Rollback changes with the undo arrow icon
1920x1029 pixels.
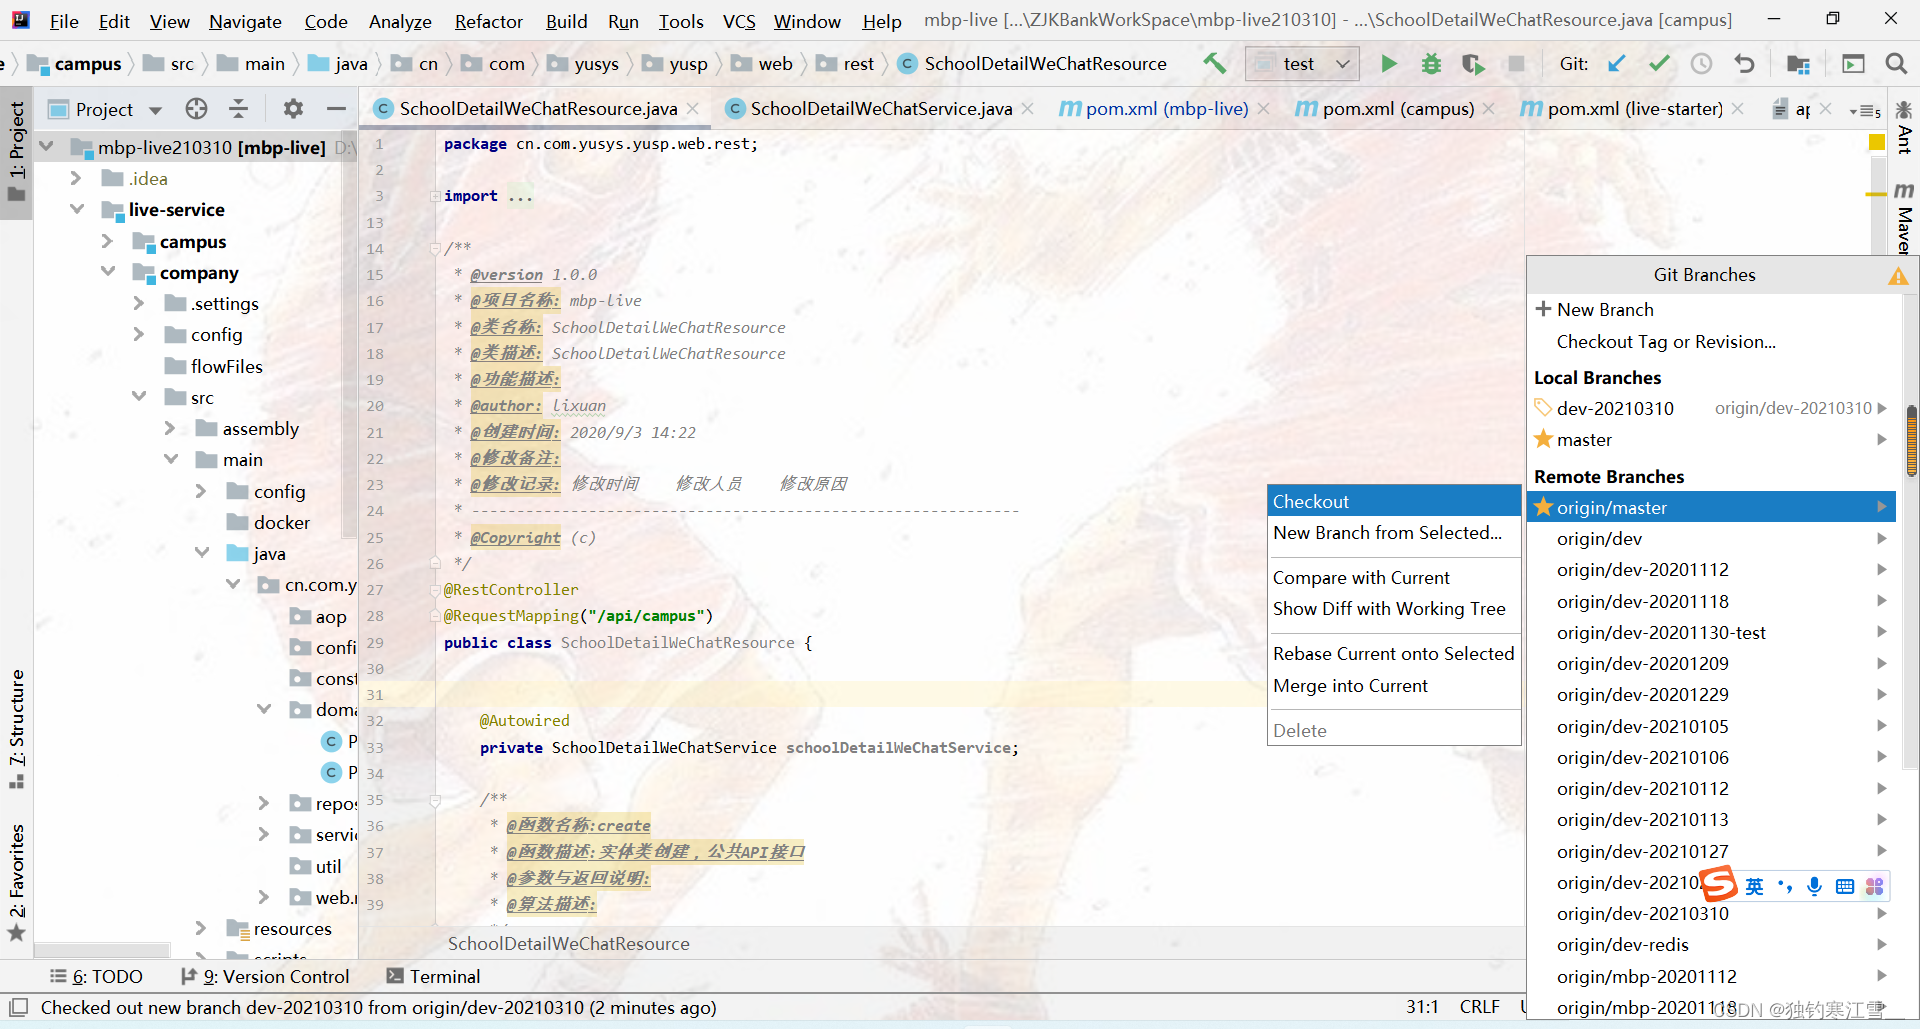[x=1744, y=64]
